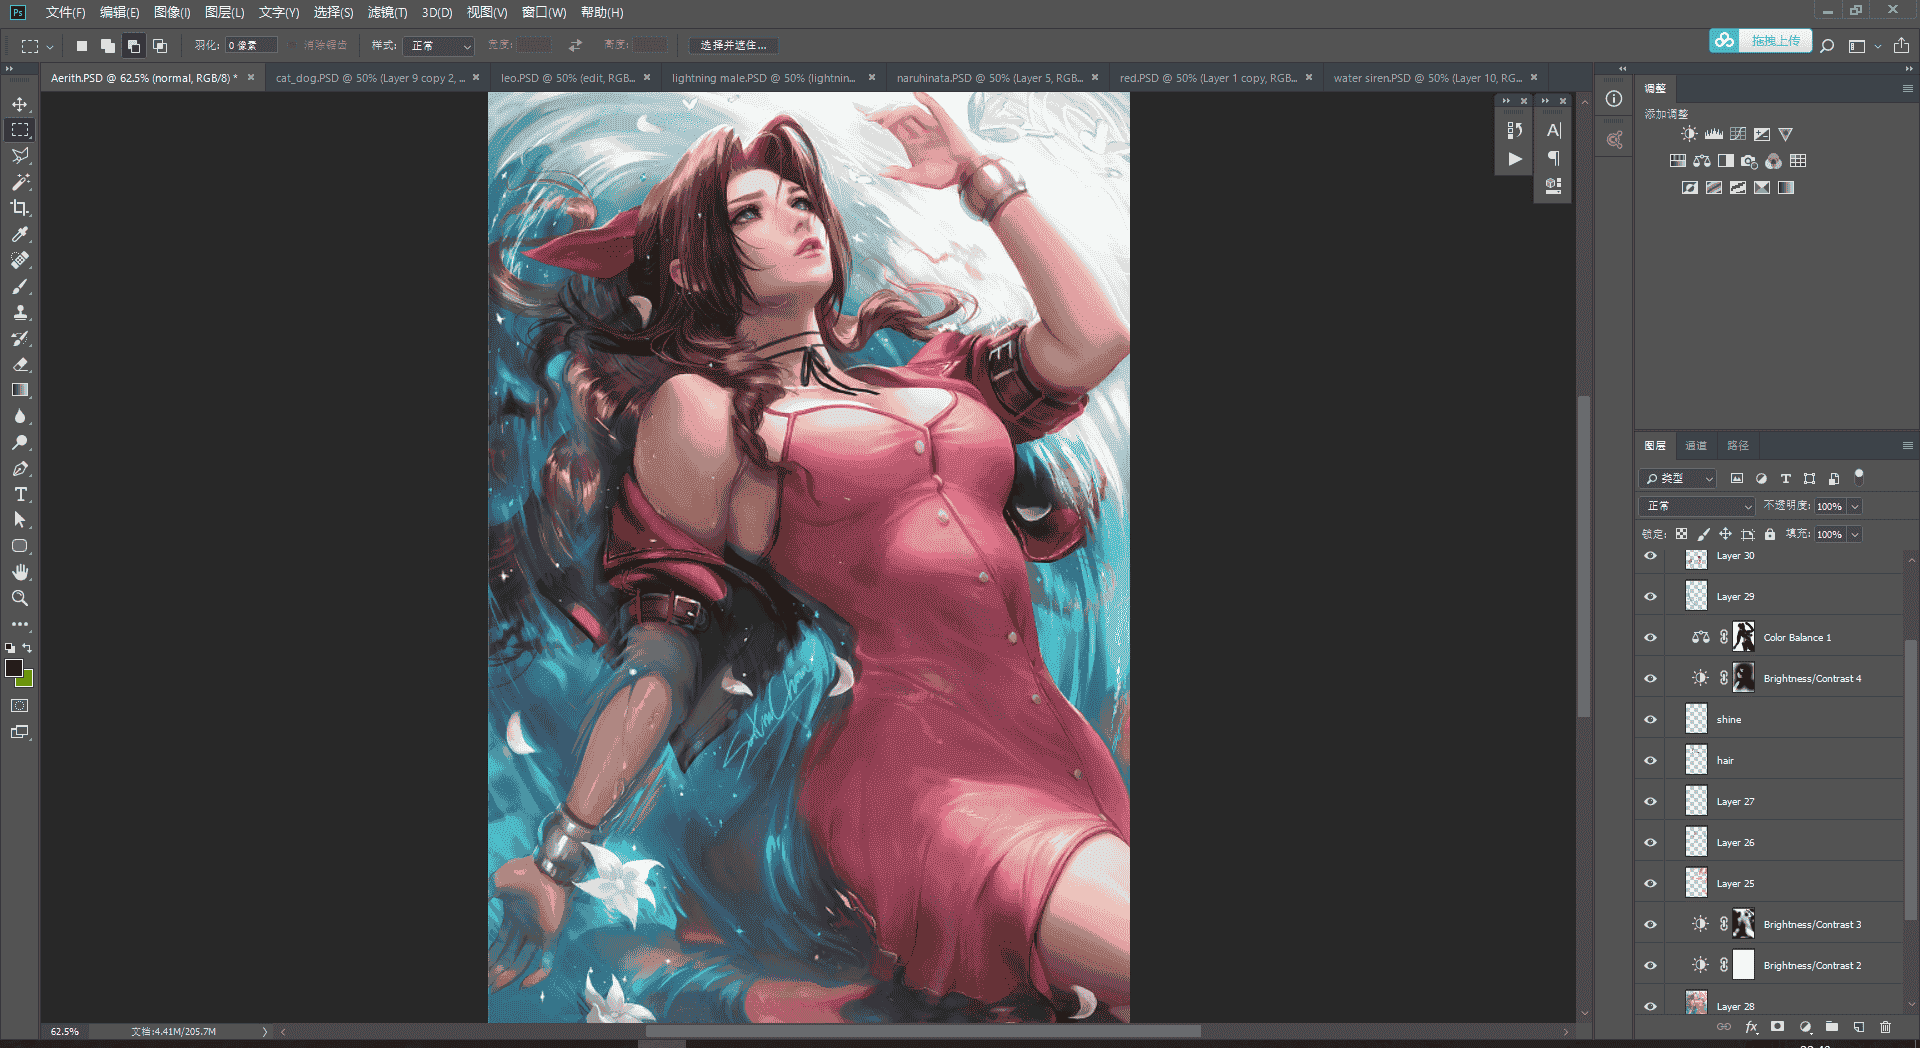Select the Horizontal Type tool
1920x1048 pixels.
(x=20, y=494)
